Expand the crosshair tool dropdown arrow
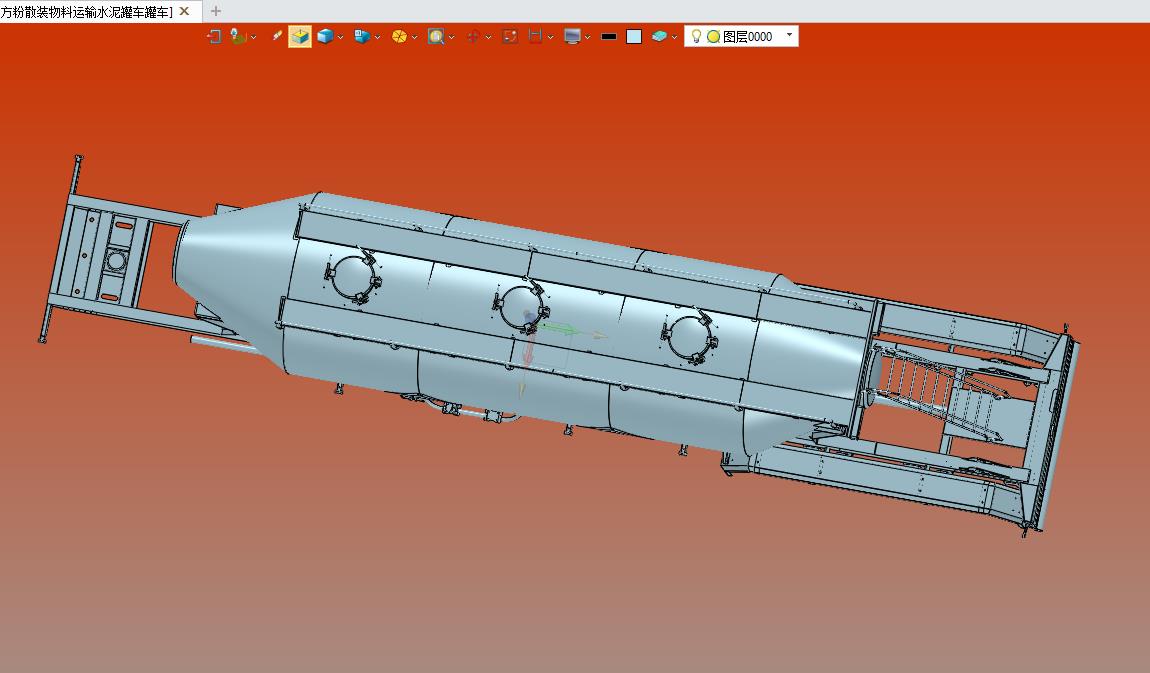Image resolution: width=1150 pixels, height=673 pixels. 488,37
